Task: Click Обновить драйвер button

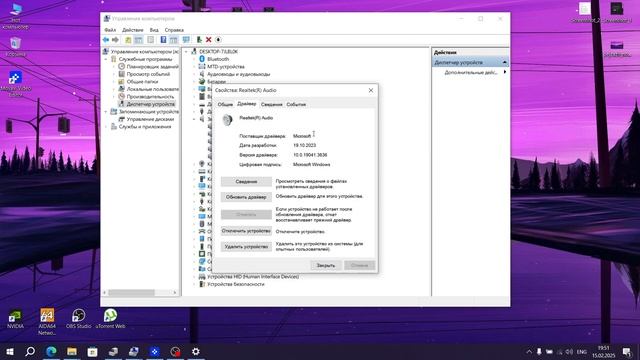Action: pyautogui.click(x=246, y=197)
